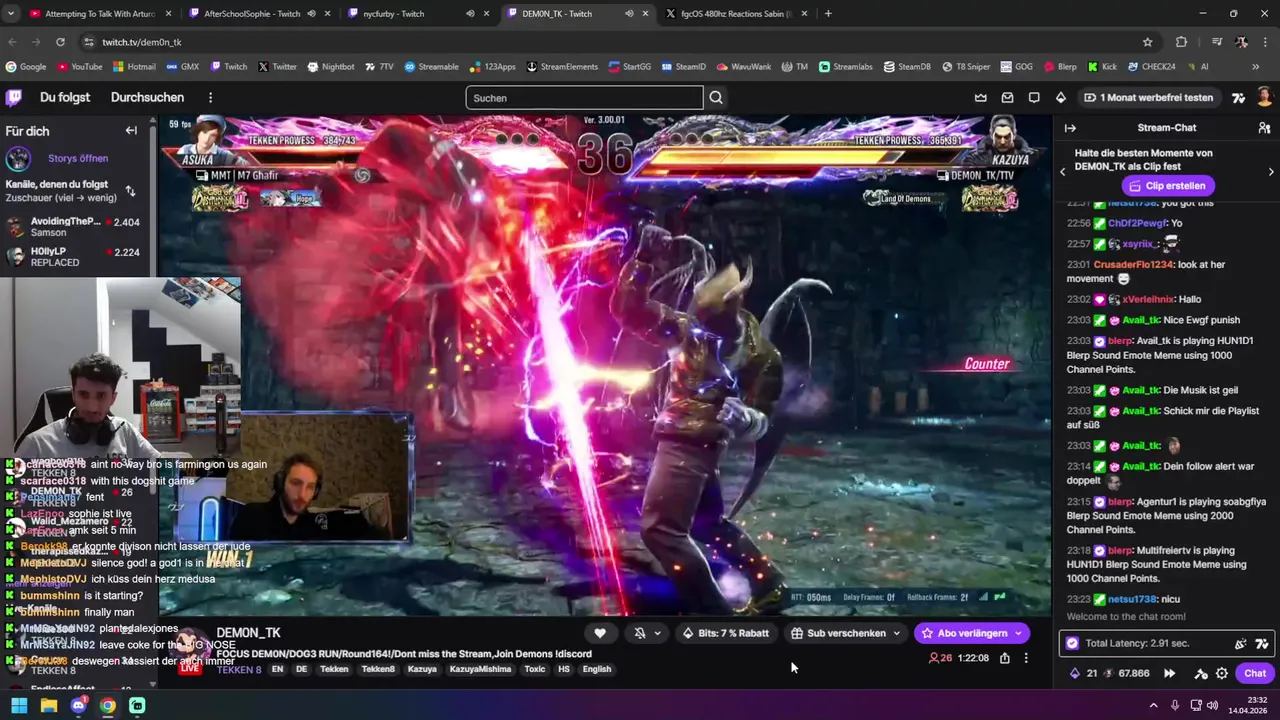This screenshot has height=720, width=1280.
Task: Click the Tekken8 stream tag
Action: click(x=378, y=669)
